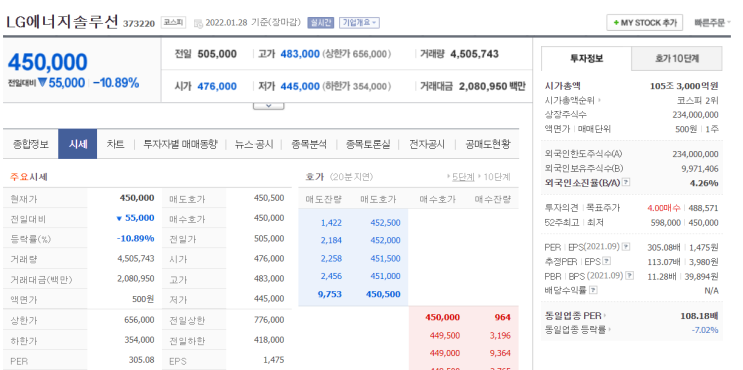743x370 pixels.
Task: Go to the 전자공시 tab
Action: pos(427,144)
